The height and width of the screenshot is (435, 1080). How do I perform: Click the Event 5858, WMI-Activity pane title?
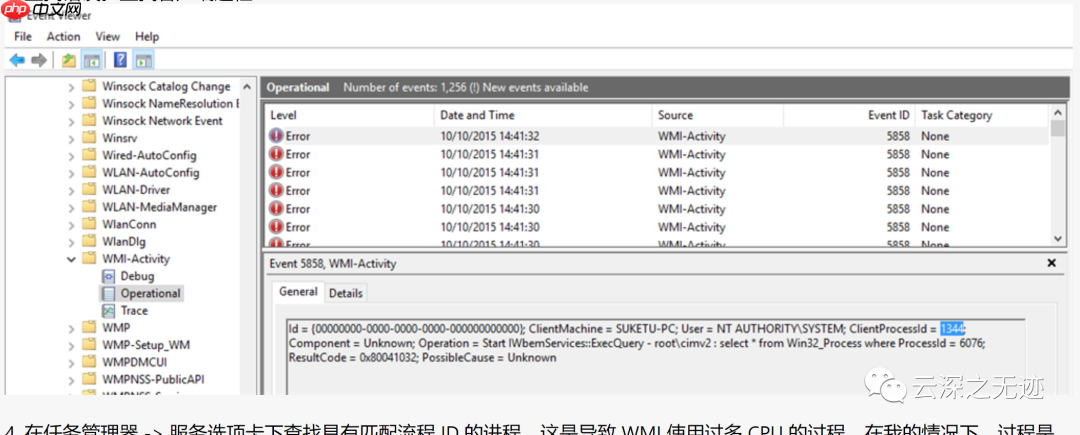click(333, 264)
